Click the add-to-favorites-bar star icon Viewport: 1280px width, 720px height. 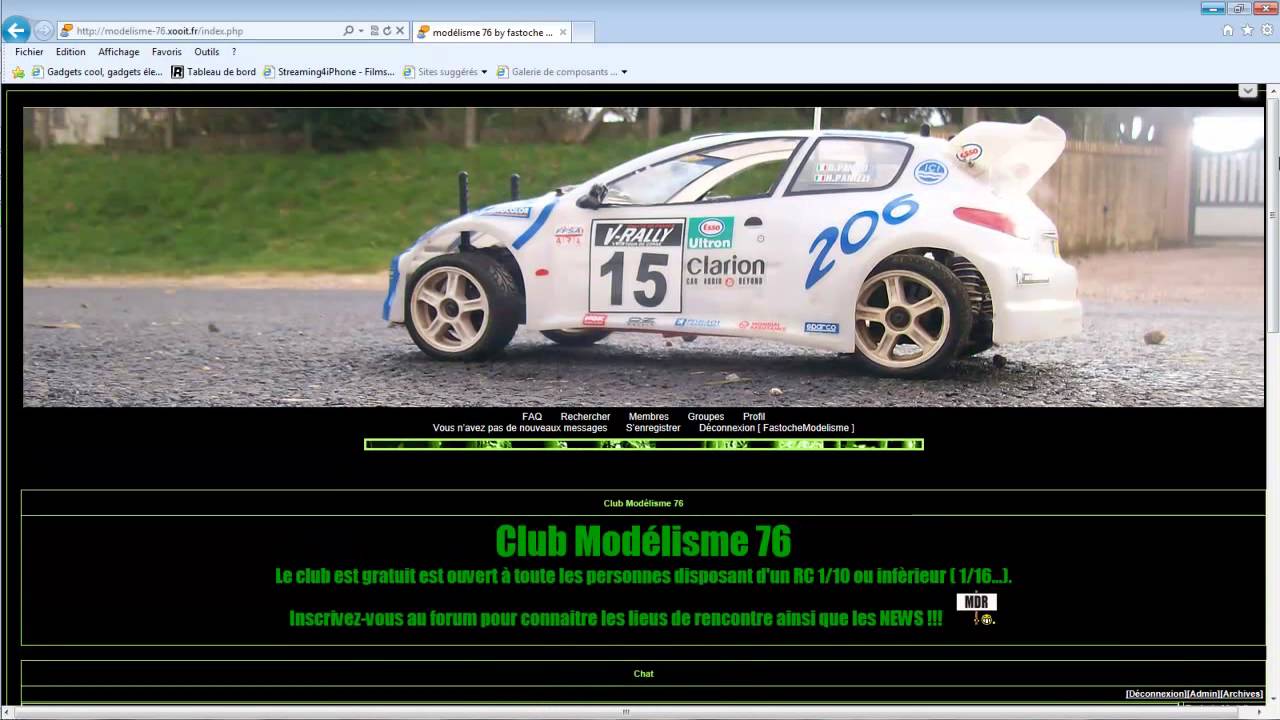(18, 72)
